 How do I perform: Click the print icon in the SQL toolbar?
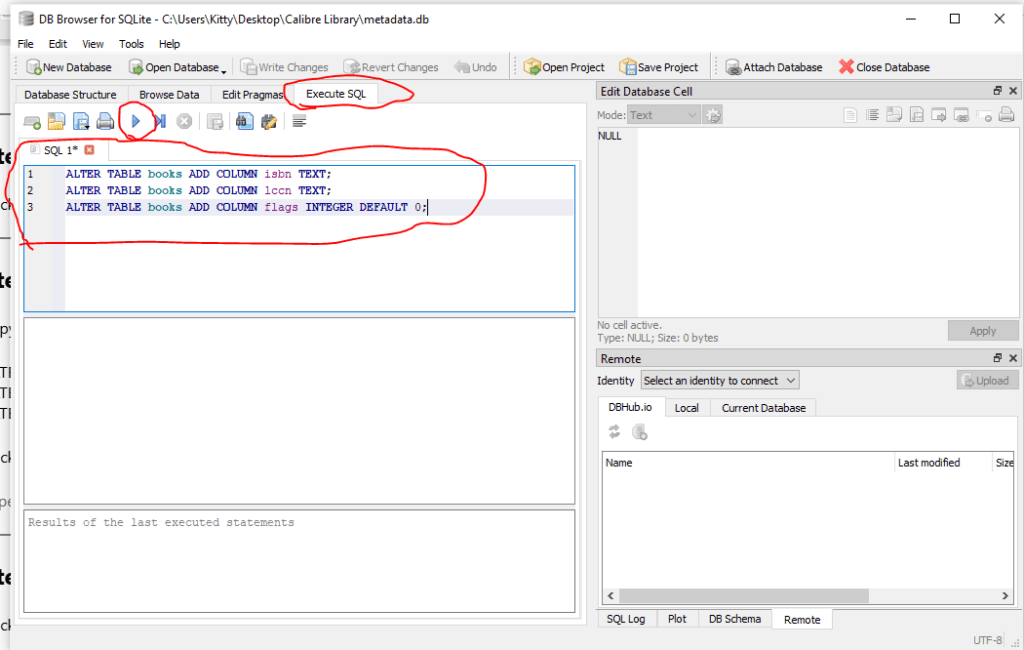pos(105,122)
